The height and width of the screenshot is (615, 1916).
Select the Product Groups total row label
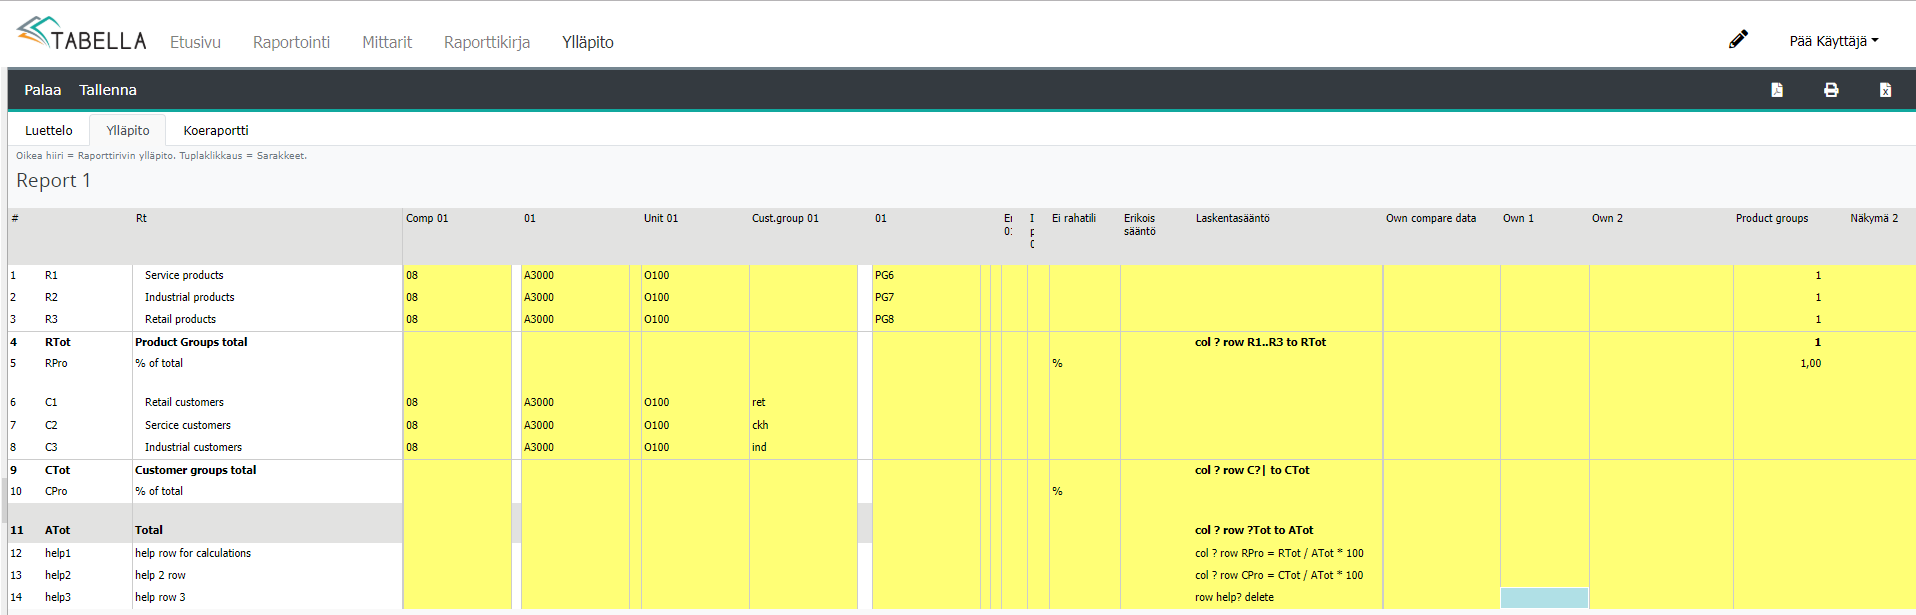[x=191, y=342]
